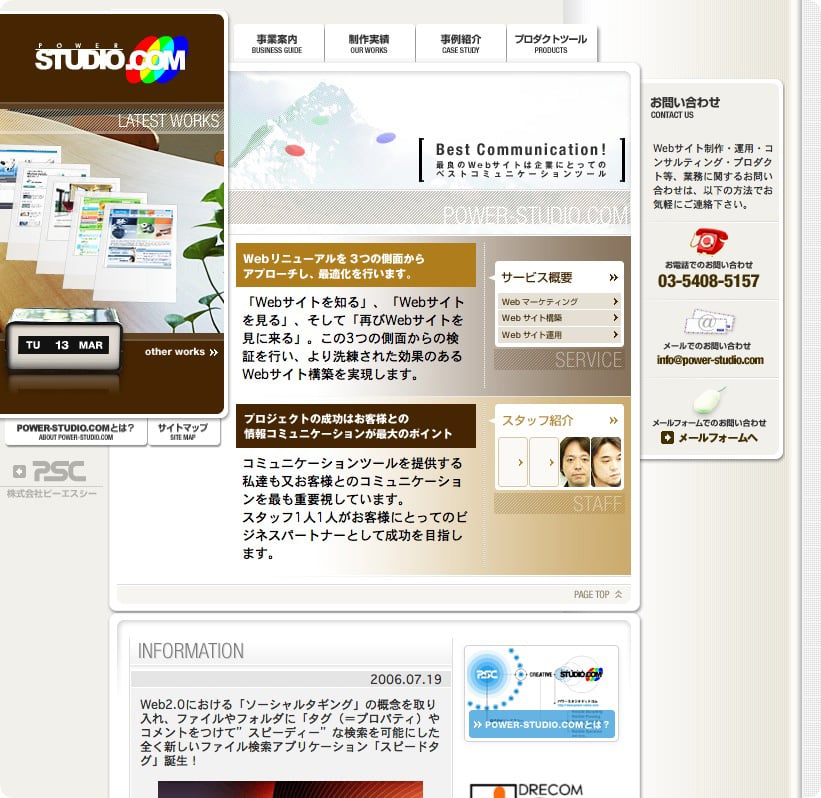Click the info@power-studio.com email address
Screen dimensions: 821x798
(709, 360)
